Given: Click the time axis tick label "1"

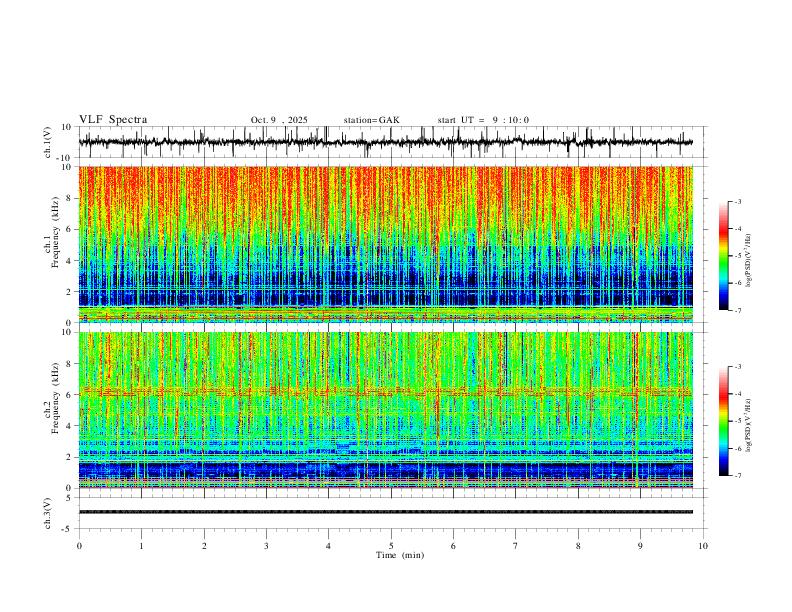Looking at the screenshot, I should coord(141,546).
